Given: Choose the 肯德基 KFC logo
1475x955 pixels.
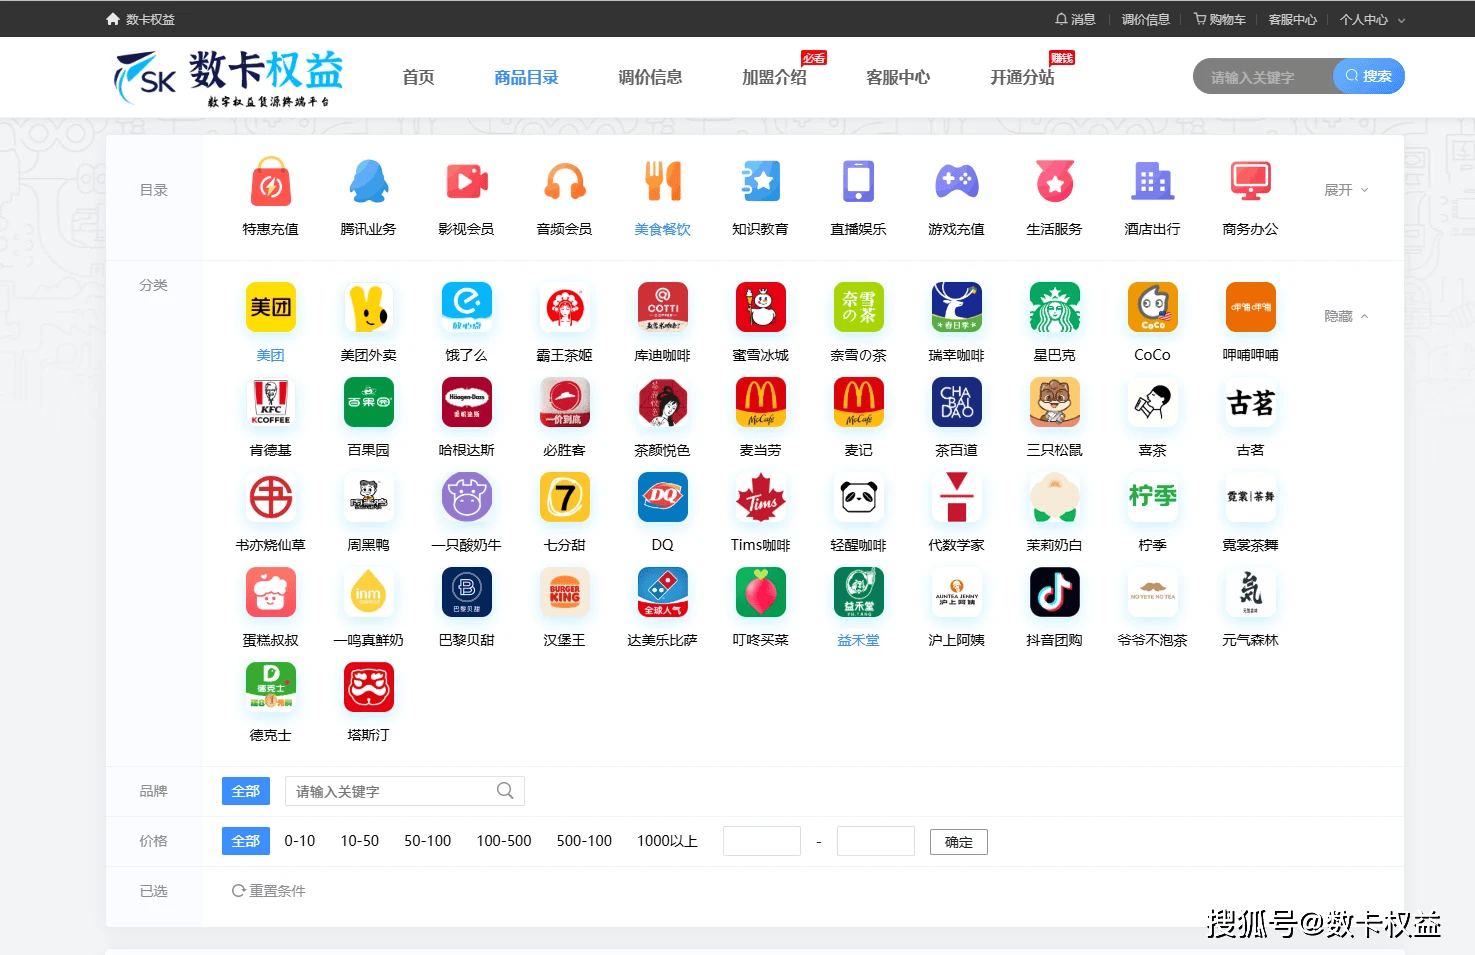Looking at the screenshot, I should click(x=270, y=402).
